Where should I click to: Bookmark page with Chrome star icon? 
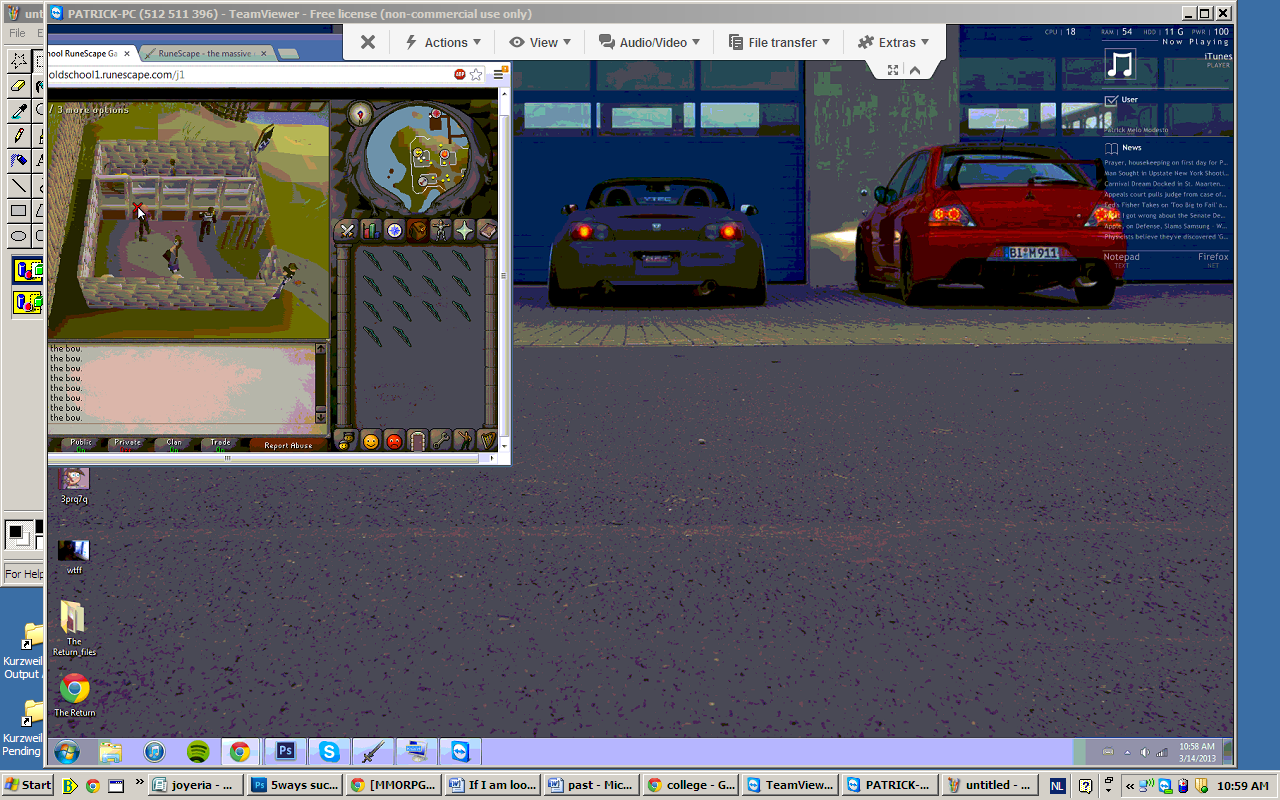click(x=476, y=74)
